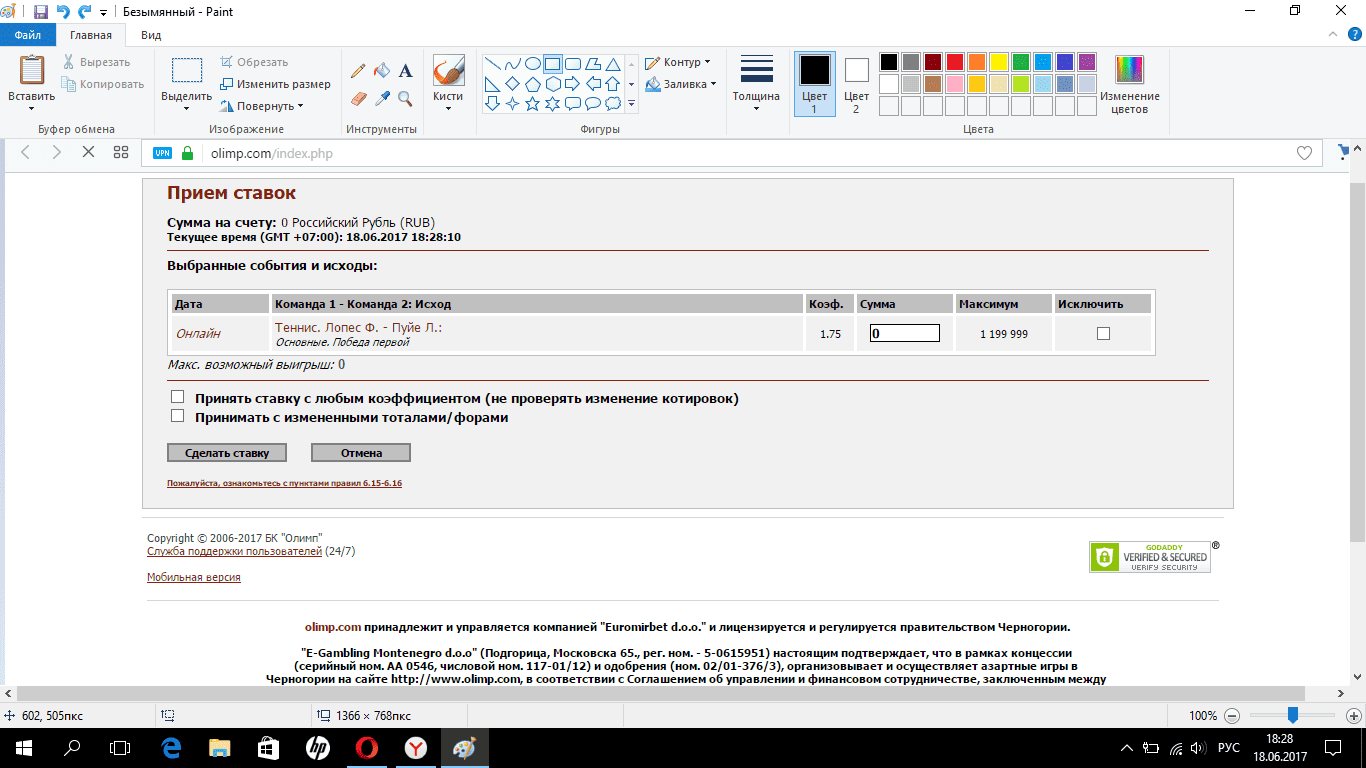
Task: Enable accept bet with any coefficient checkbox
Action: 178,397
